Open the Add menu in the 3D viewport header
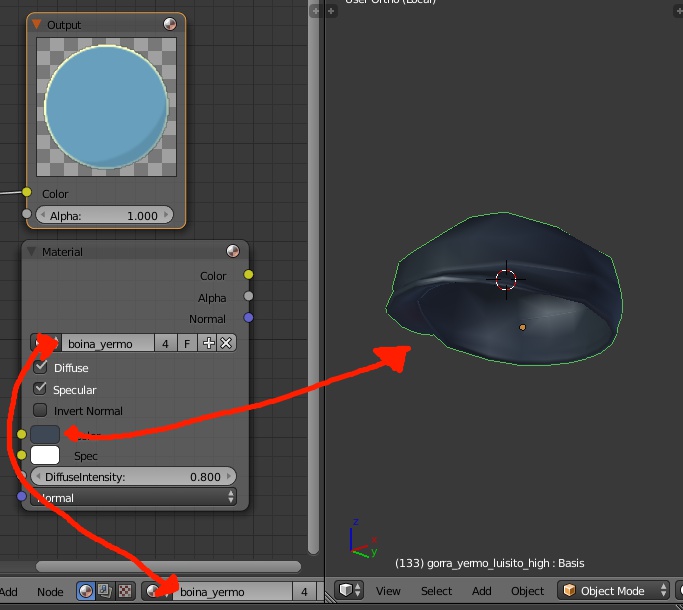Screen dimensions: 683x610 (x=481, y=591)
